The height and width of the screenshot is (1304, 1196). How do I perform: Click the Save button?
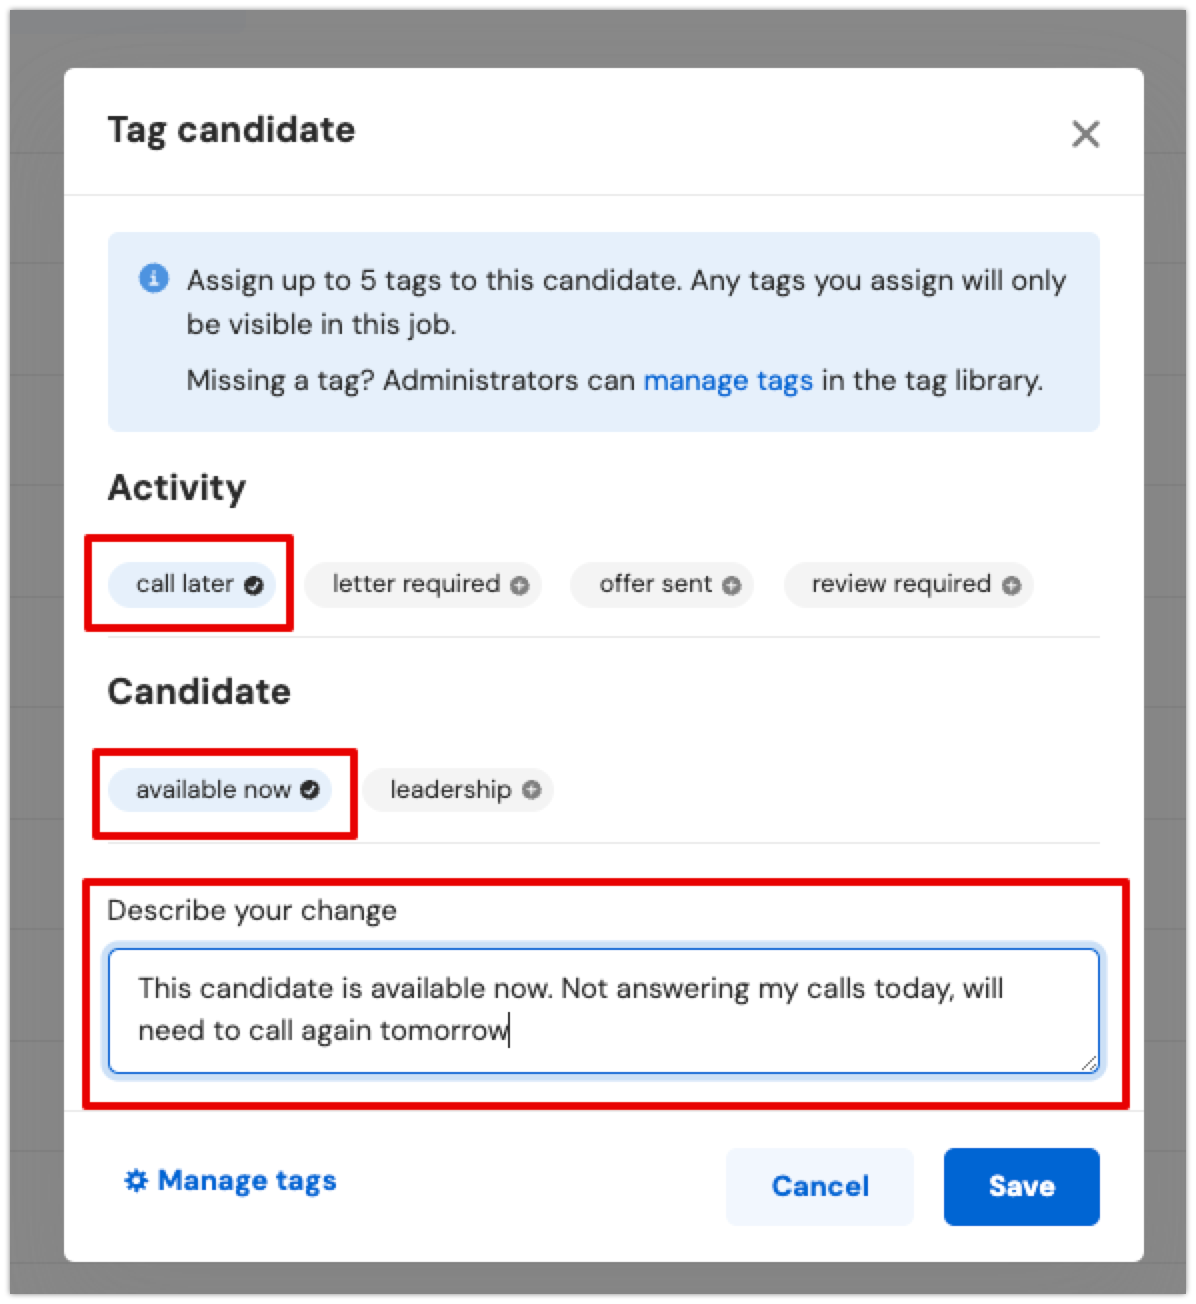[x=1021, y=1186]
